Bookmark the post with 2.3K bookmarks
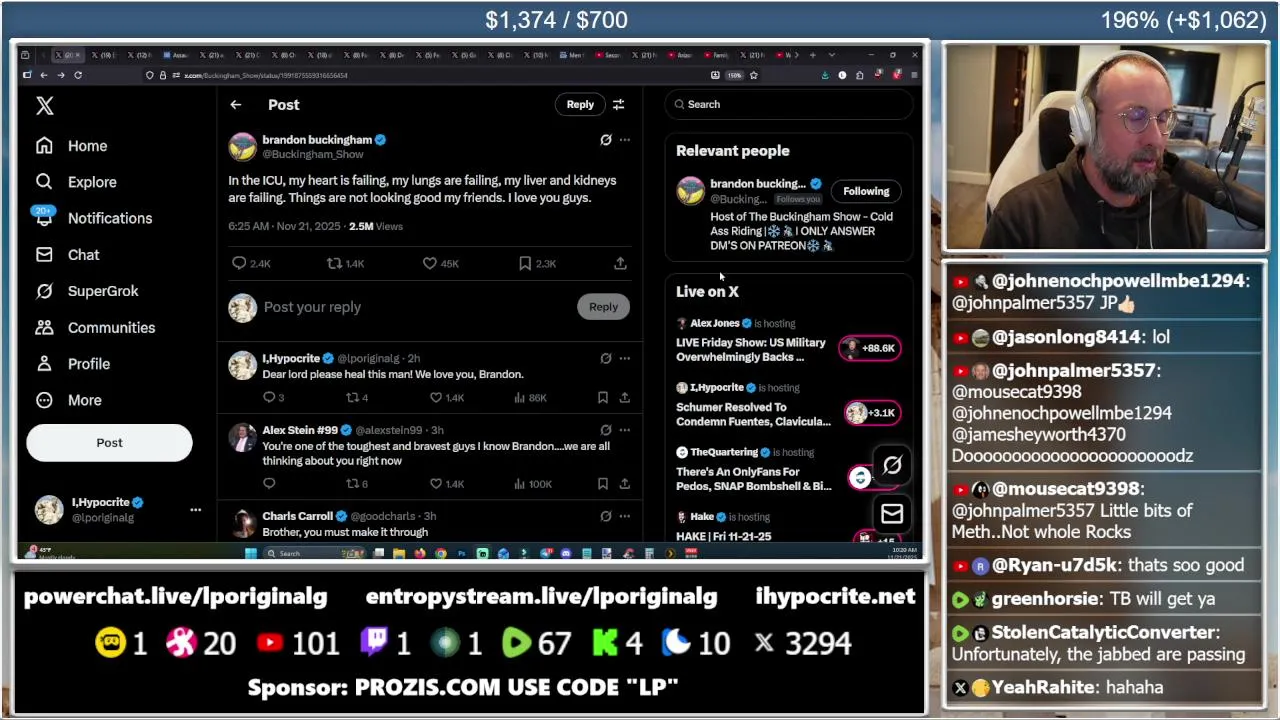 tap(525, 263)
